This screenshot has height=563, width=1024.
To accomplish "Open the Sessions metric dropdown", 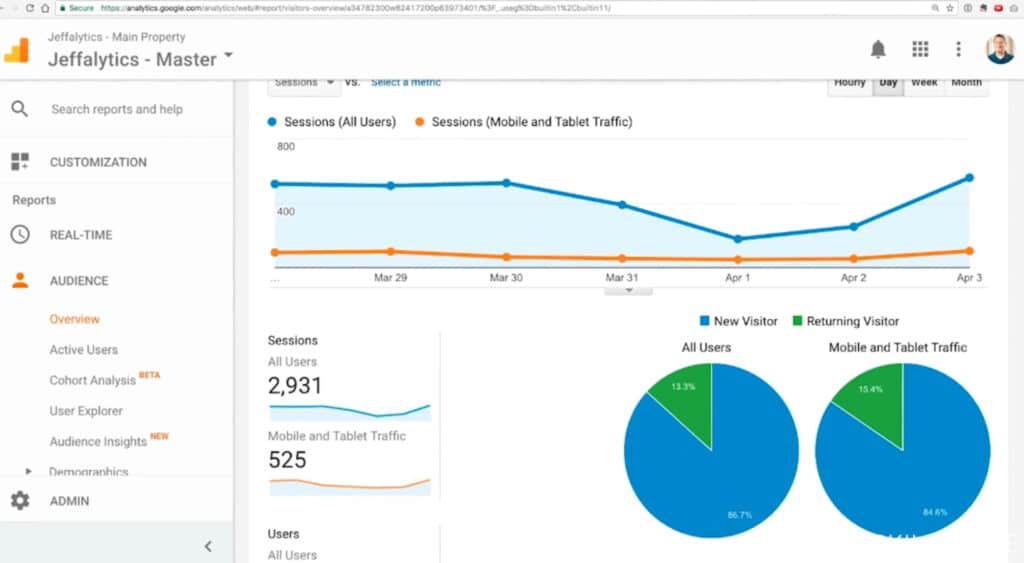I will (x=304, y=84).
